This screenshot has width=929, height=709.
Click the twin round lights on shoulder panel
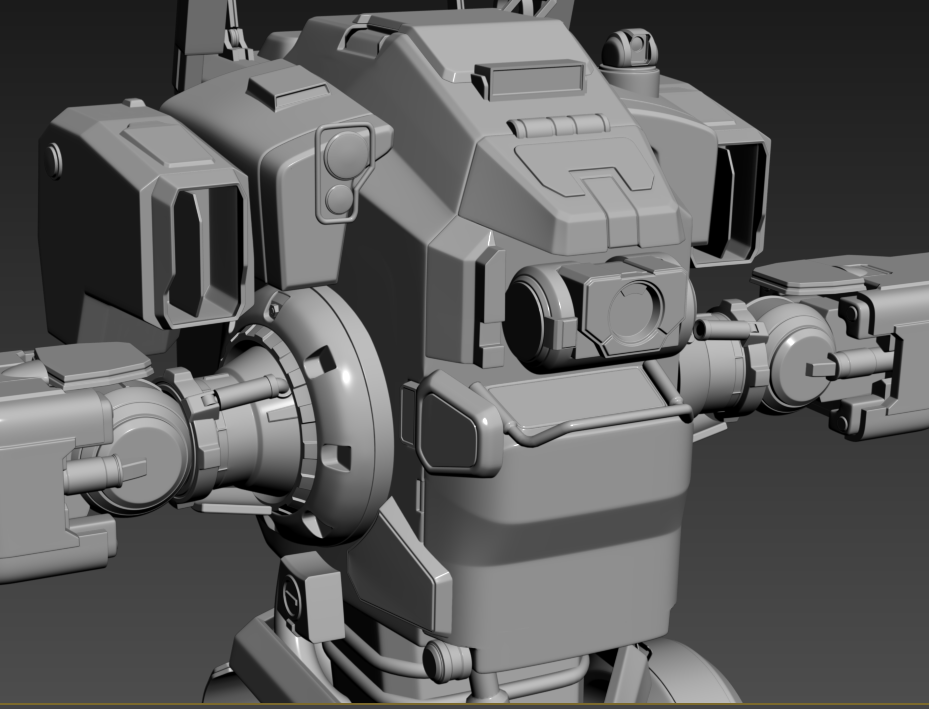344,173
